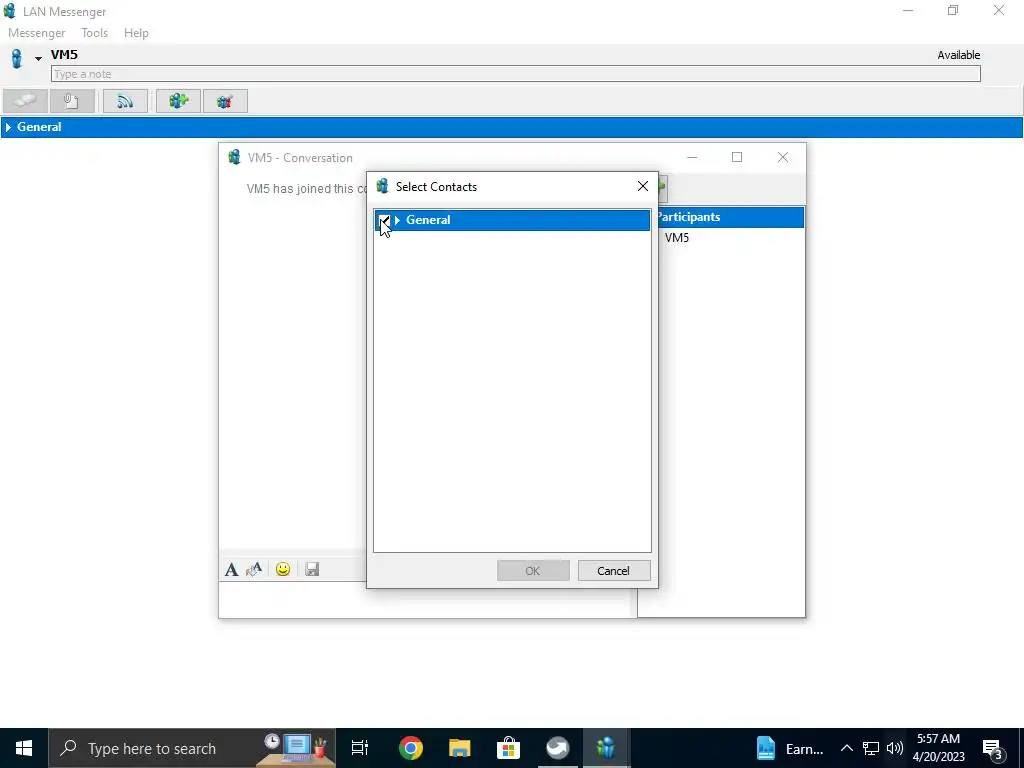
Task: Minimize the VM5 - Conversation window
Action: click(692, 157)
